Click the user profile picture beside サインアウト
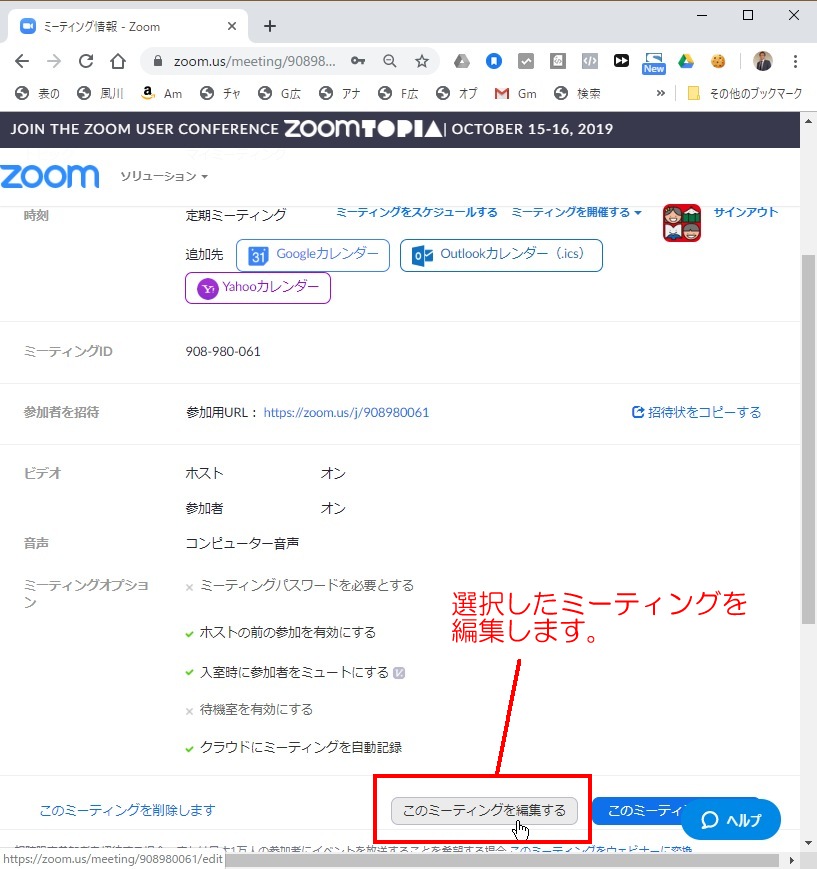 pos(682,223)
